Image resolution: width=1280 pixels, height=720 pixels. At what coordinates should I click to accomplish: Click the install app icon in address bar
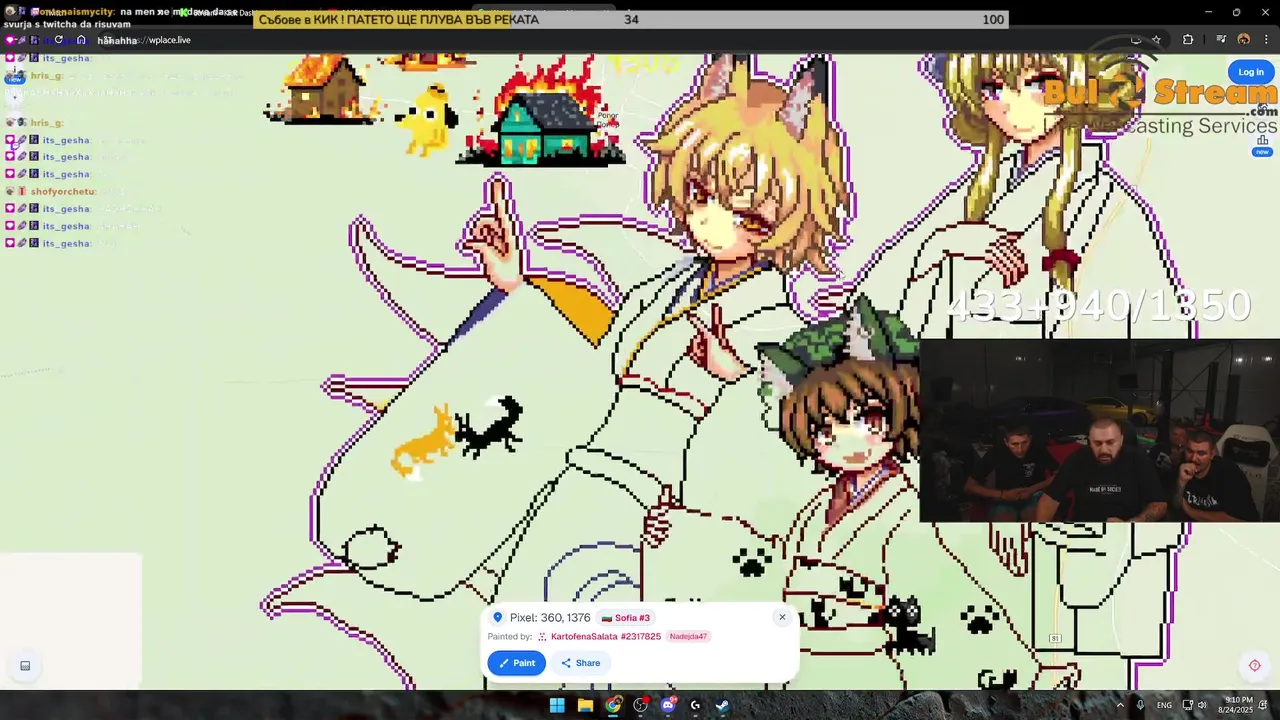pyautogui.click(x=1135, y=40)
